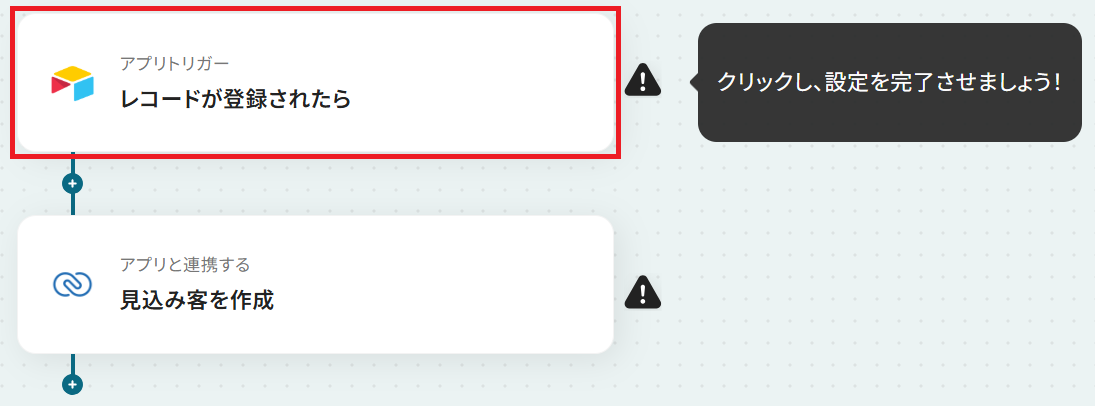Click warning icon beside レコードが登録されたら

(642, 80)
